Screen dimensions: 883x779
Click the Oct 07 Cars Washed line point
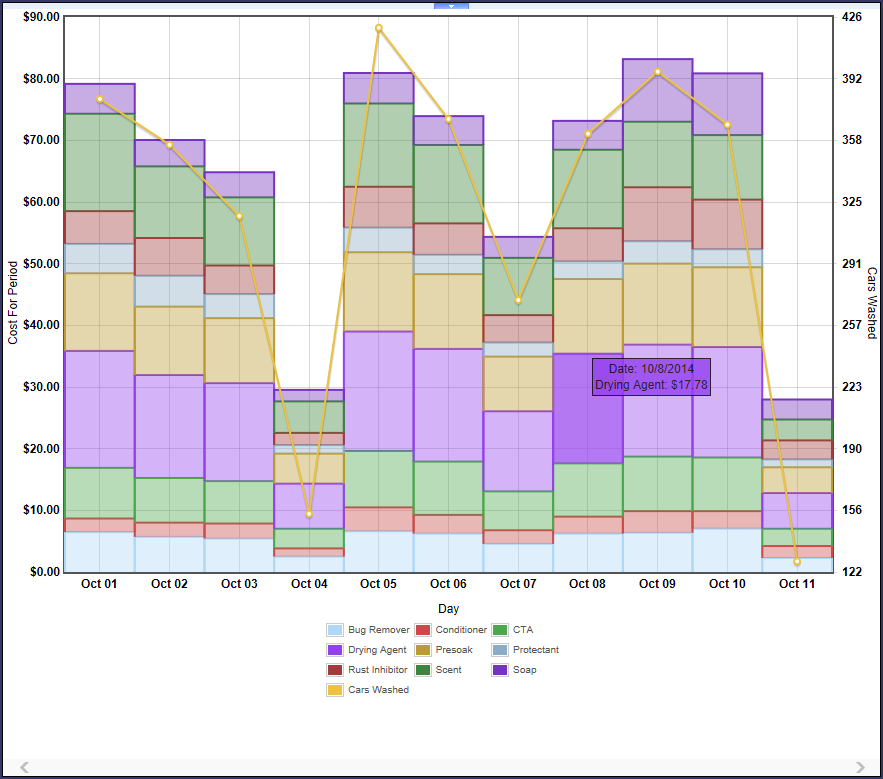[x=518, y=300]
